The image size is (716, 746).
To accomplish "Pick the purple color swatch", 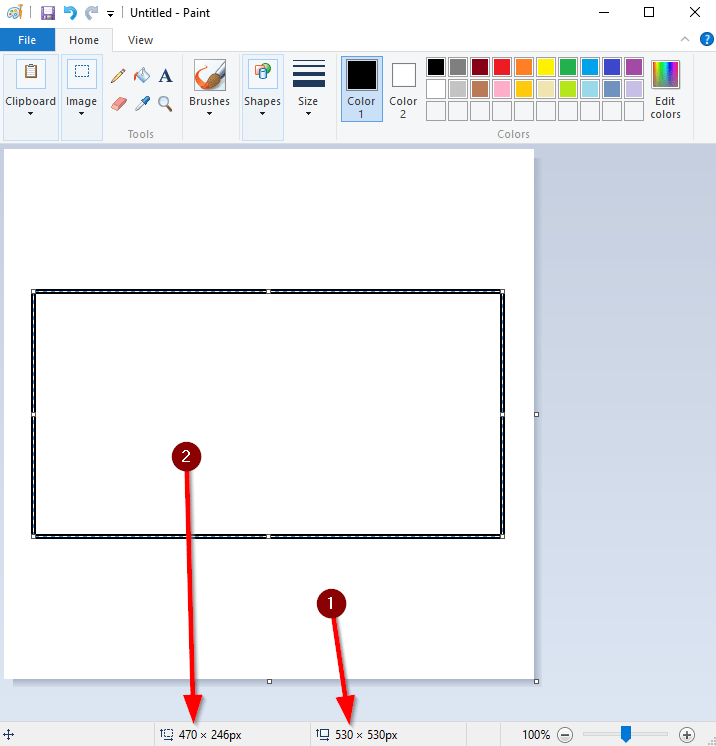I will coord(634,67).
